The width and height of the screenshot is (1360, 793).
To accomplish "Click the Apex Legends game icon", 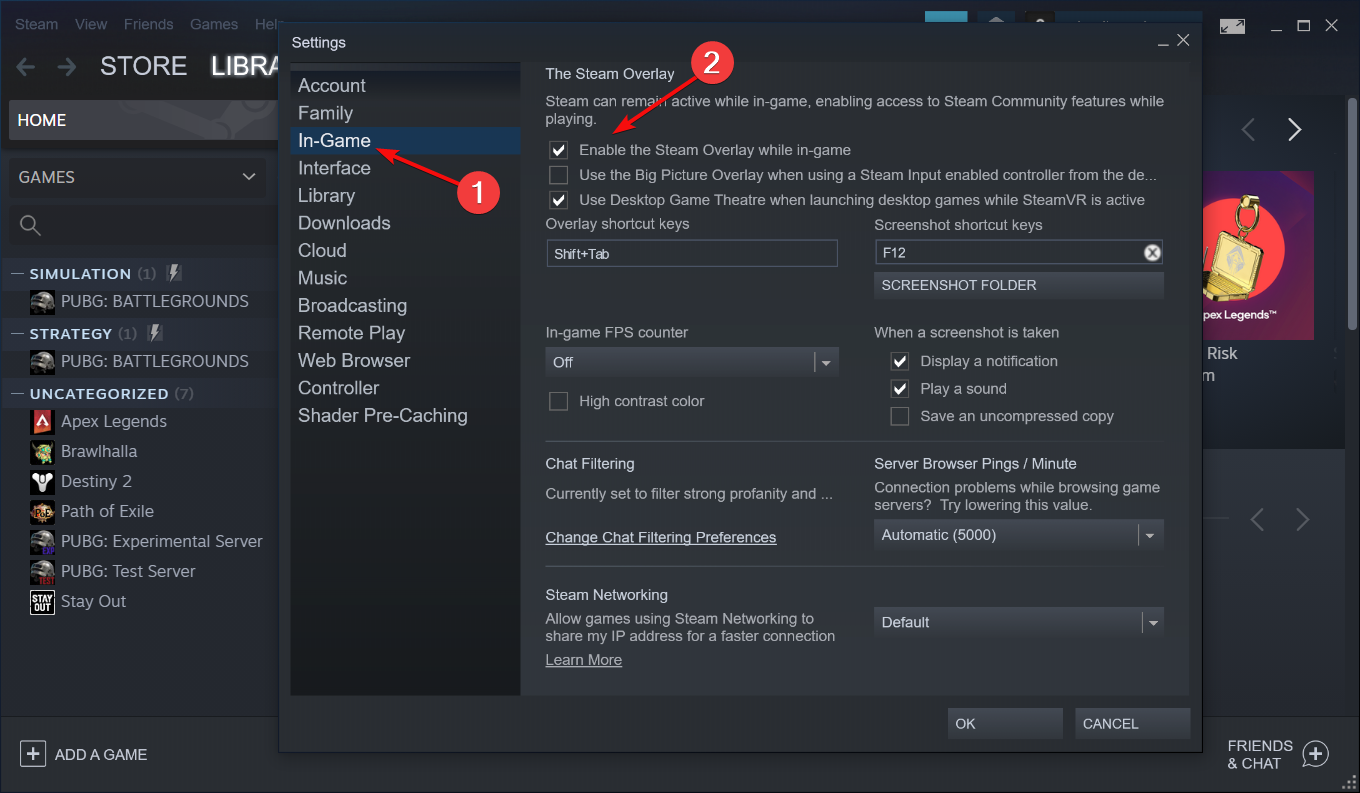I will [42, 421].
